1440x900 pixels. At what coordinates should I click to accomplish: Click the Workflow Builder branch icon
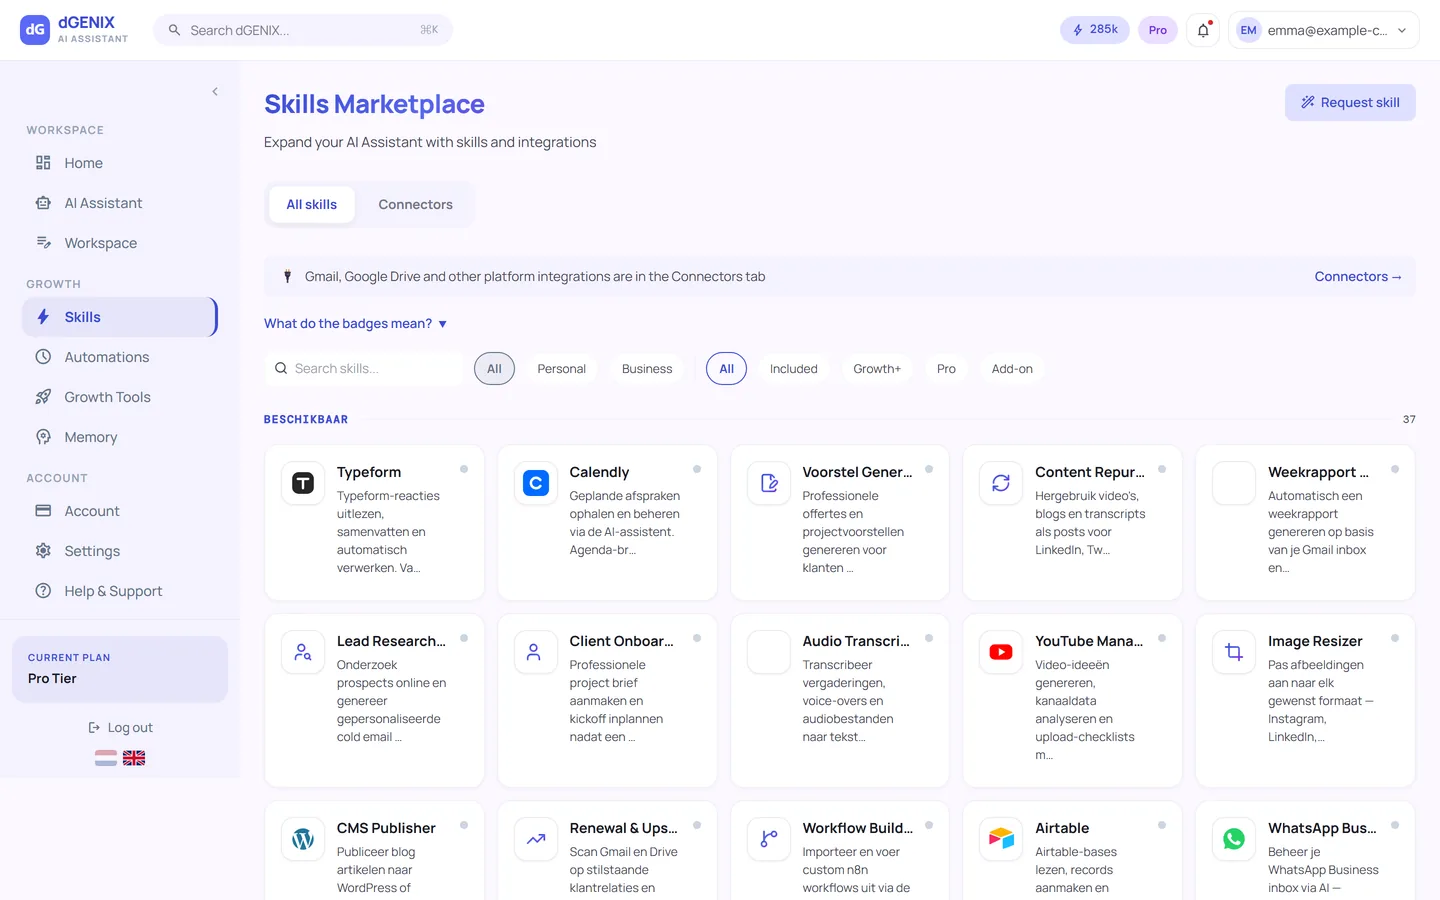pyautogui.click(x=769, y=839)
